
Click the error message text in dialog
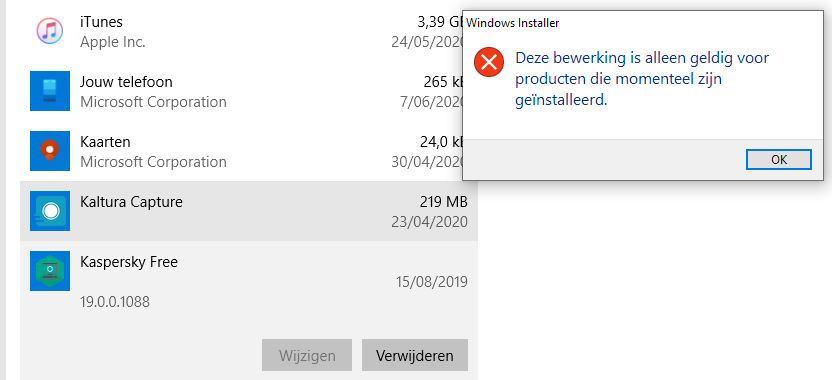642,79
